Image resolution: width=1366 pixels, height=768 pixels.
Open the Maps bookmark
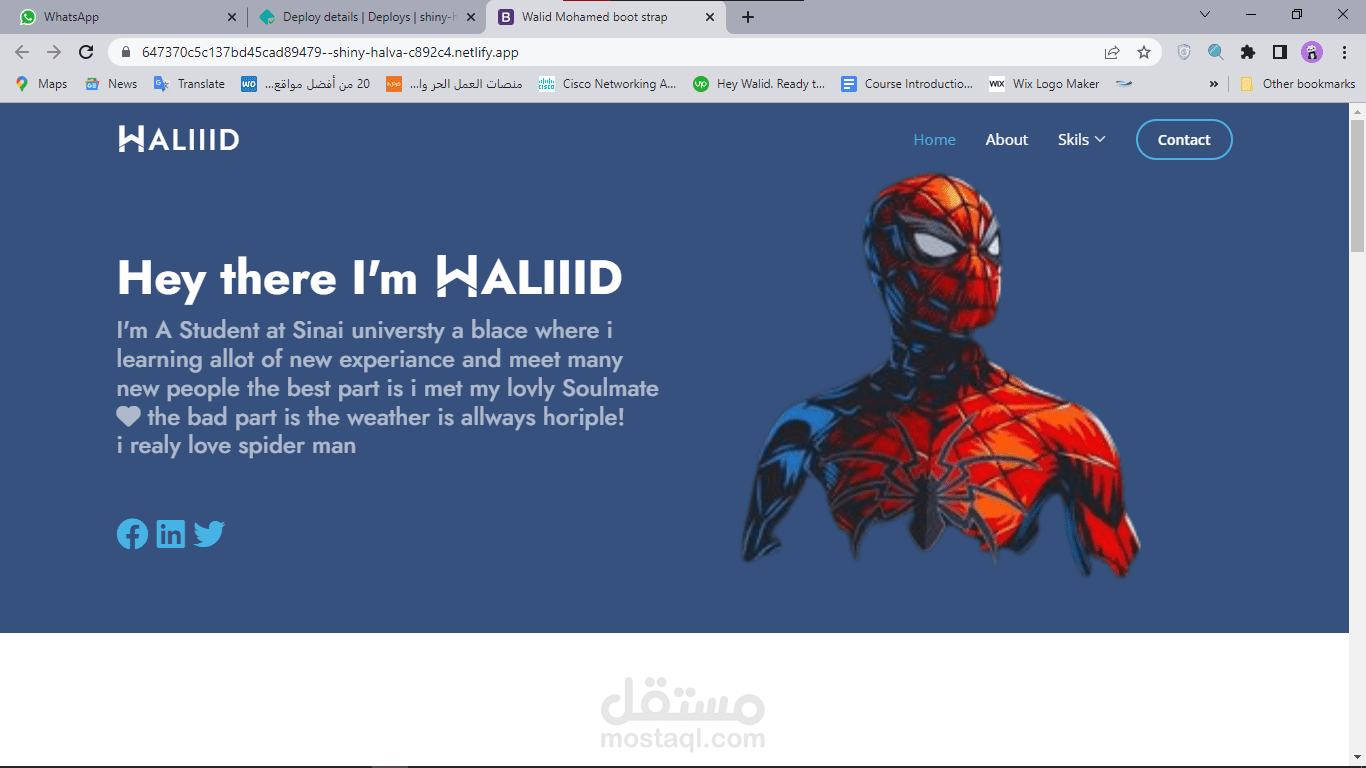(41, 84)
